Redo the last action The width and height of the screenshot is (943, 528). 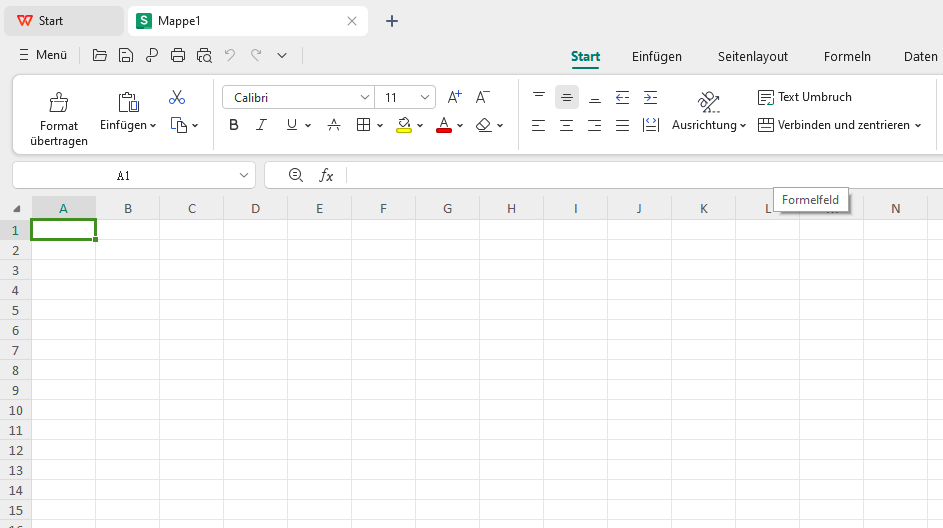click(256, 55)
